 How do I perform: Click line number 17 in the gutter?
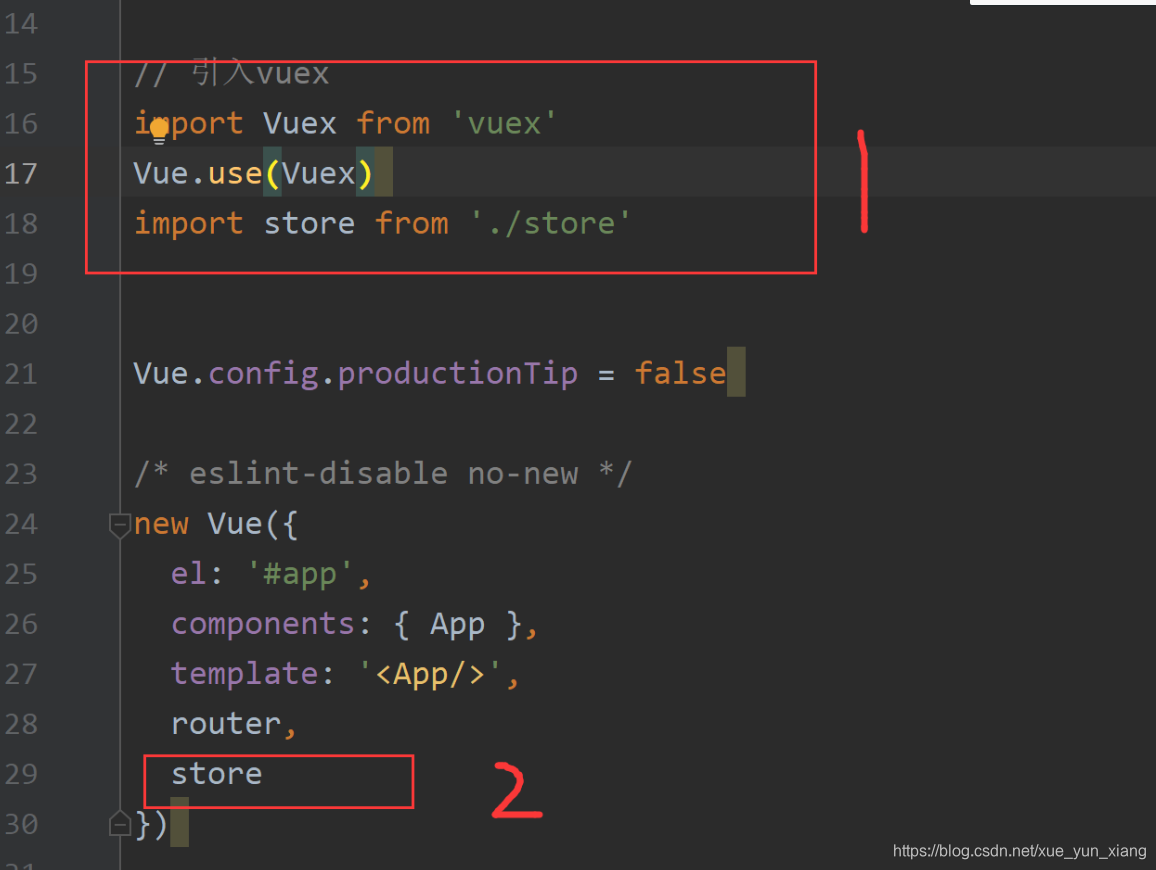[21, 174]
